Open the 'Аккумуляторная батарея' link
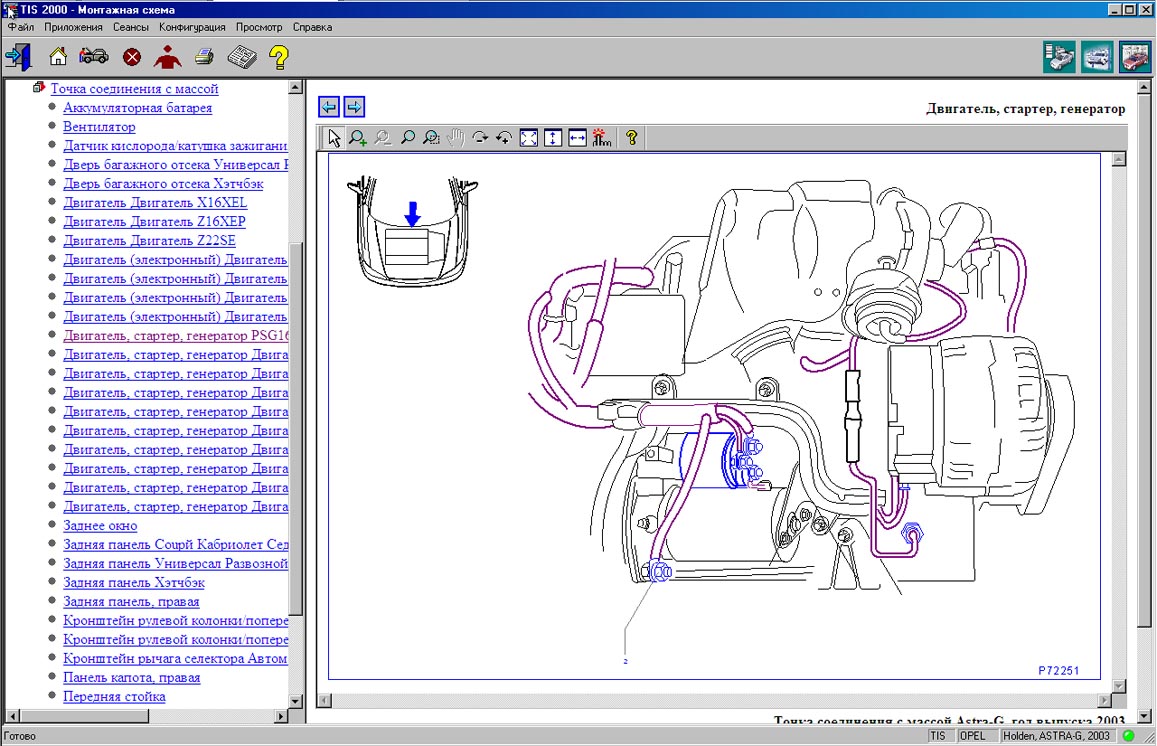 (x=137, y=108)
